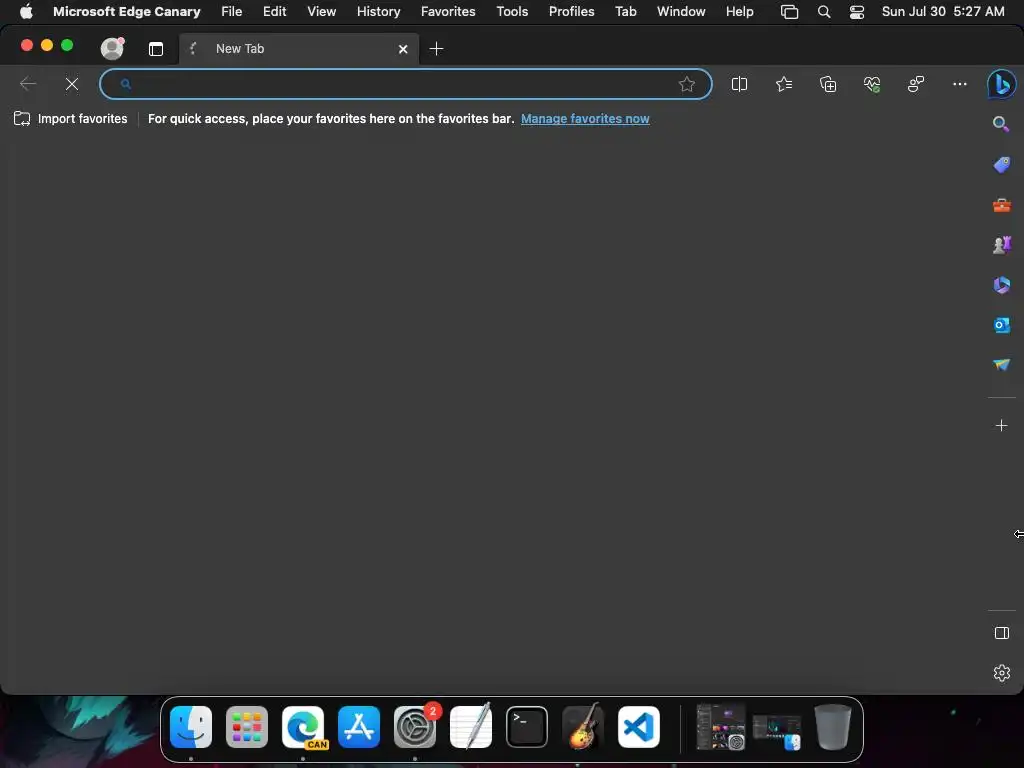
Task: Add a new app to the sidebar
Action: click(x=1001, y=426)
